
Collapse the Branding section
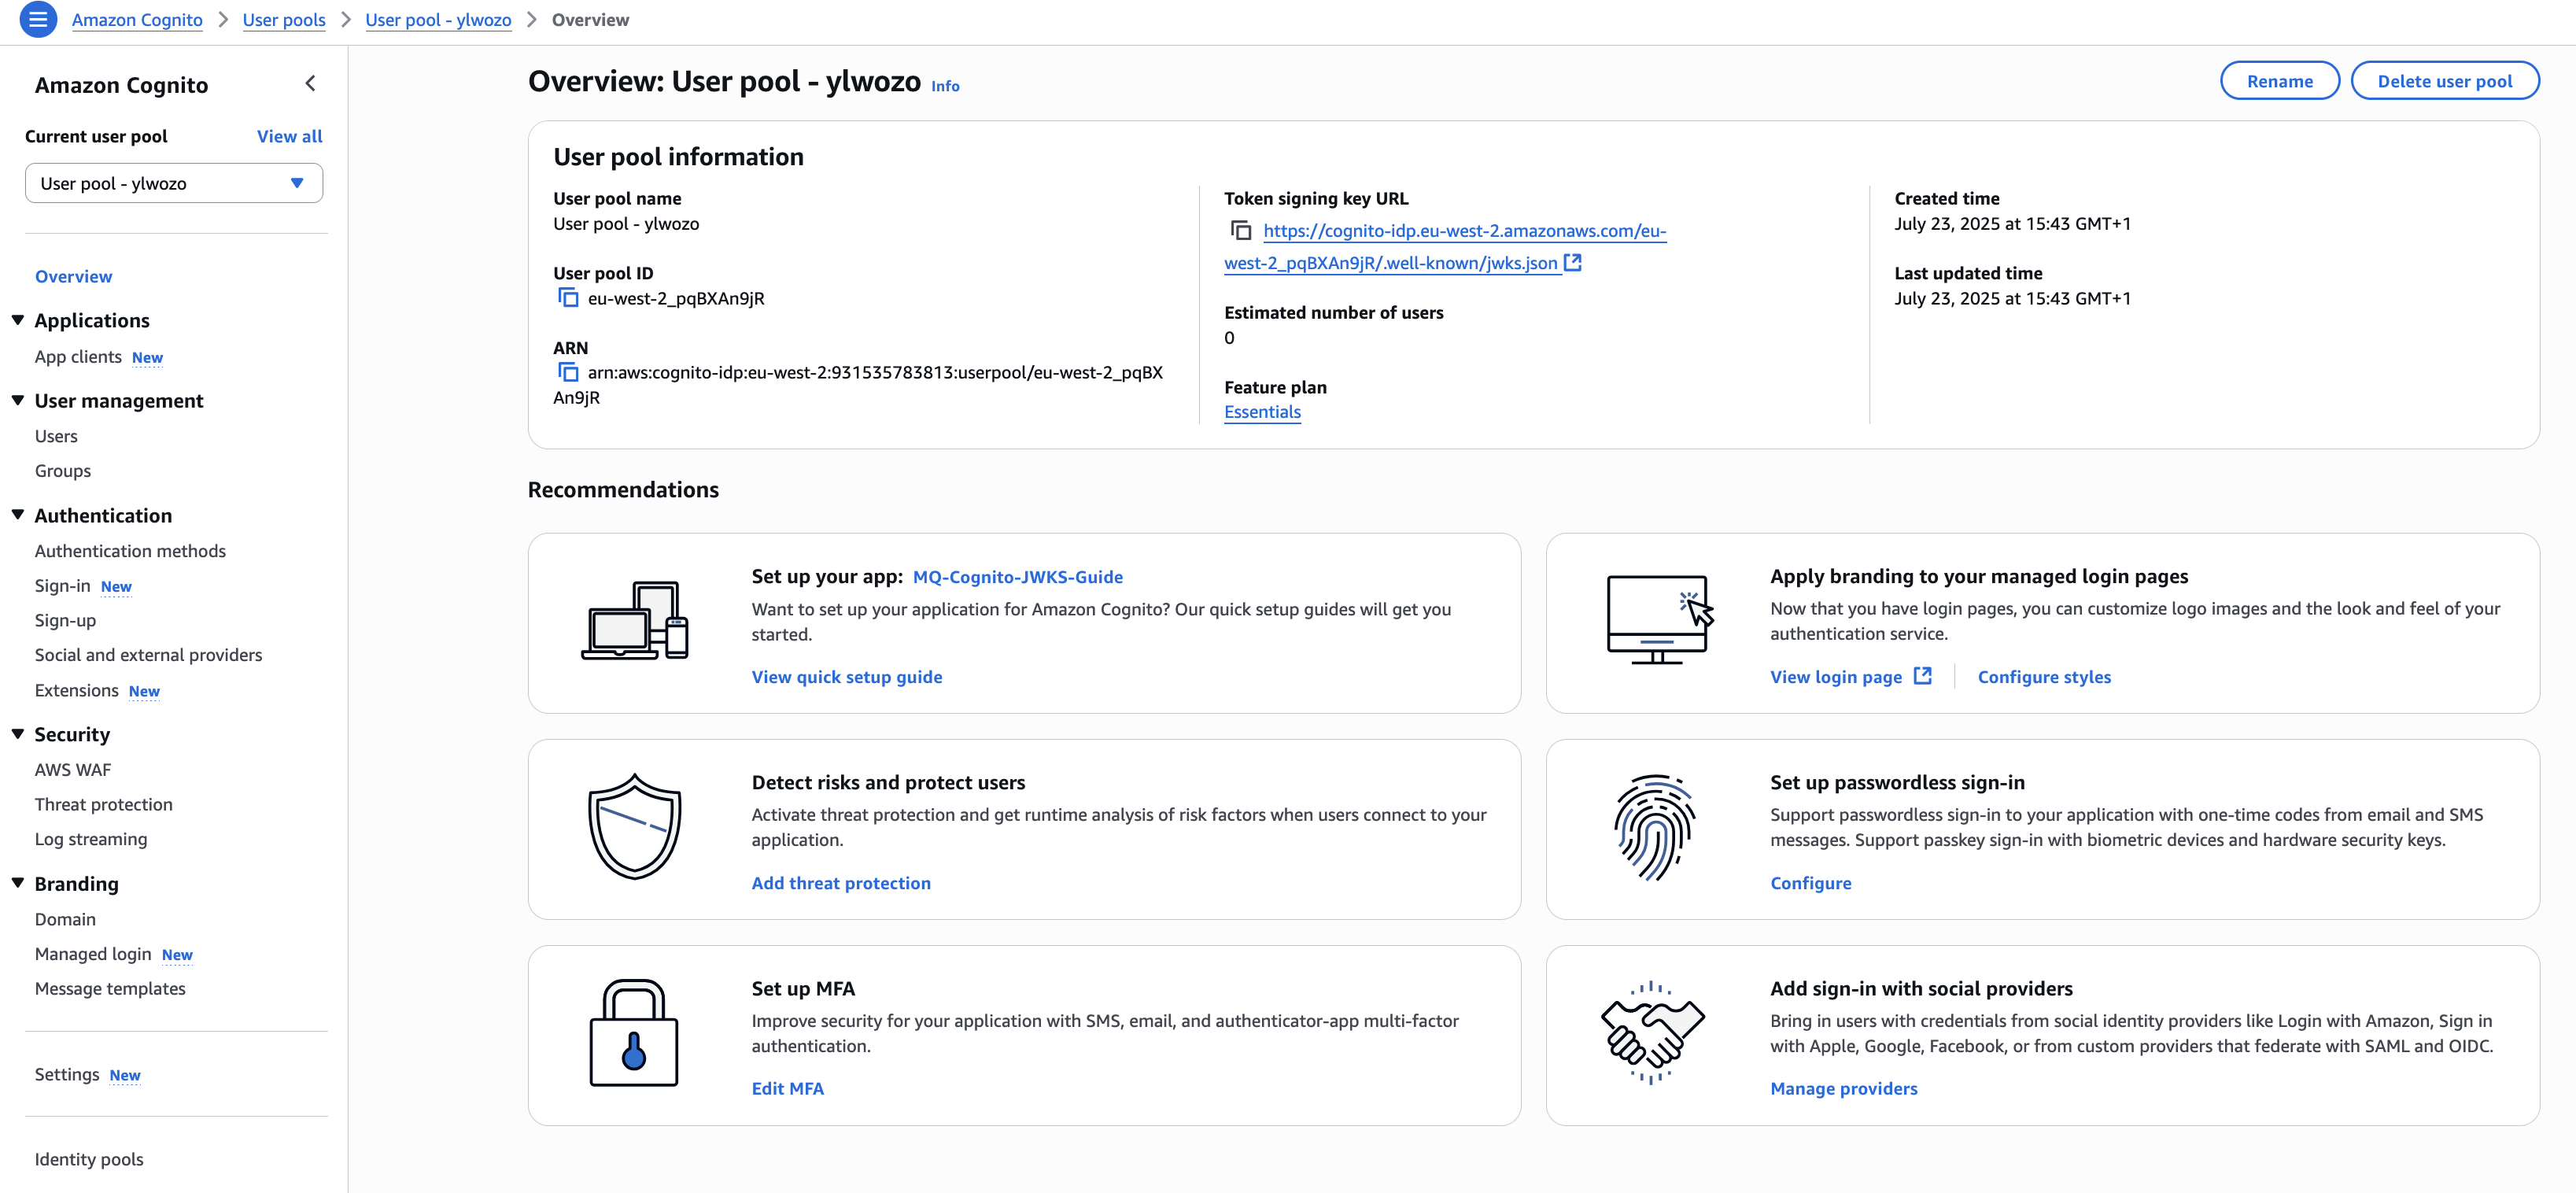pos(18,883)
